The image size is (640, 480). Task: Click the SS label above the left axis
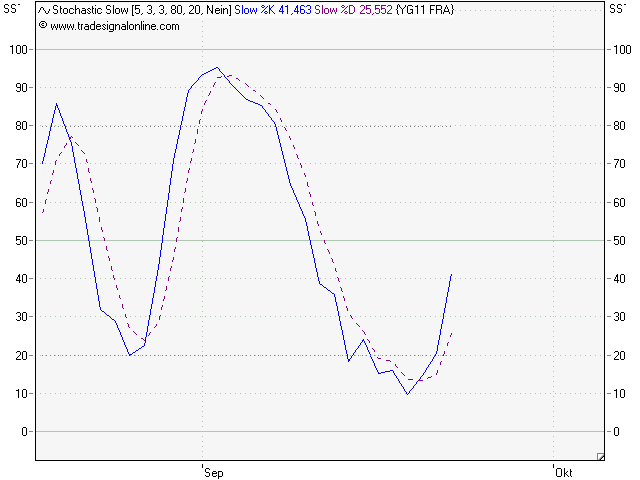[12, 9]
